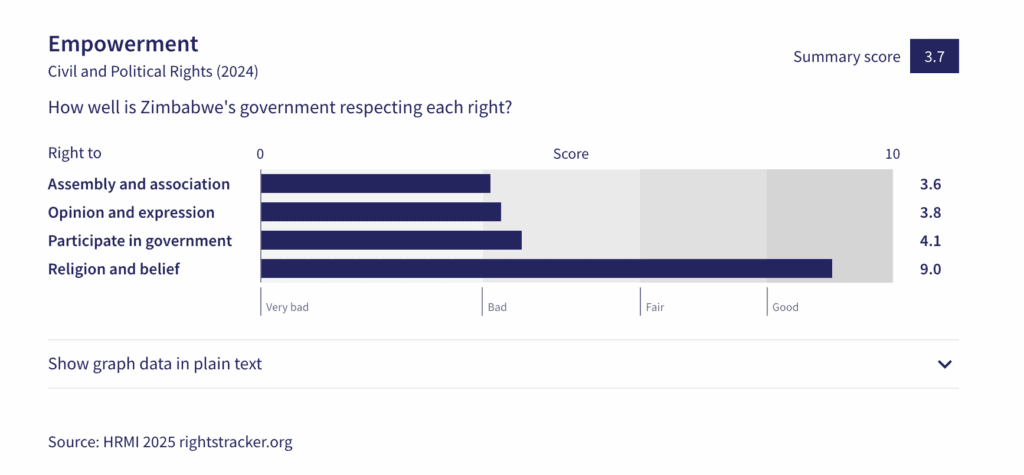This screenshot has width=1024, height=475.
Task: Click the 4.1 score value
Action: (x=930, y=240)
